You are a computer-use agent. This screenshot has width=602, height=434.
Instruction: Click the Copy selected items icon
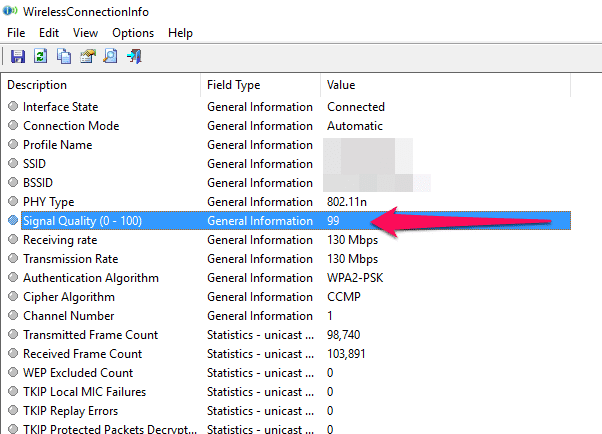click(63, 56)
